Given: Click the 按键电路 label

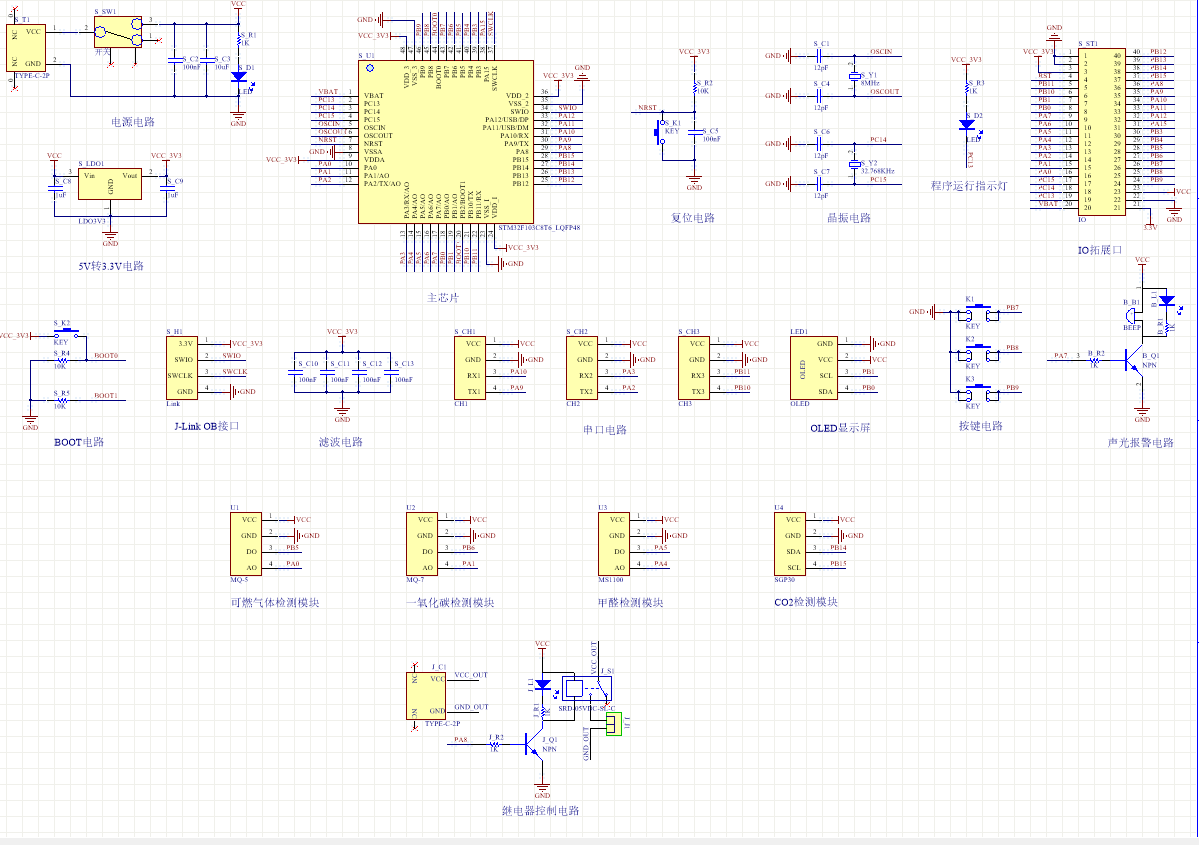Looking at the screenshot, I should 980,426.
